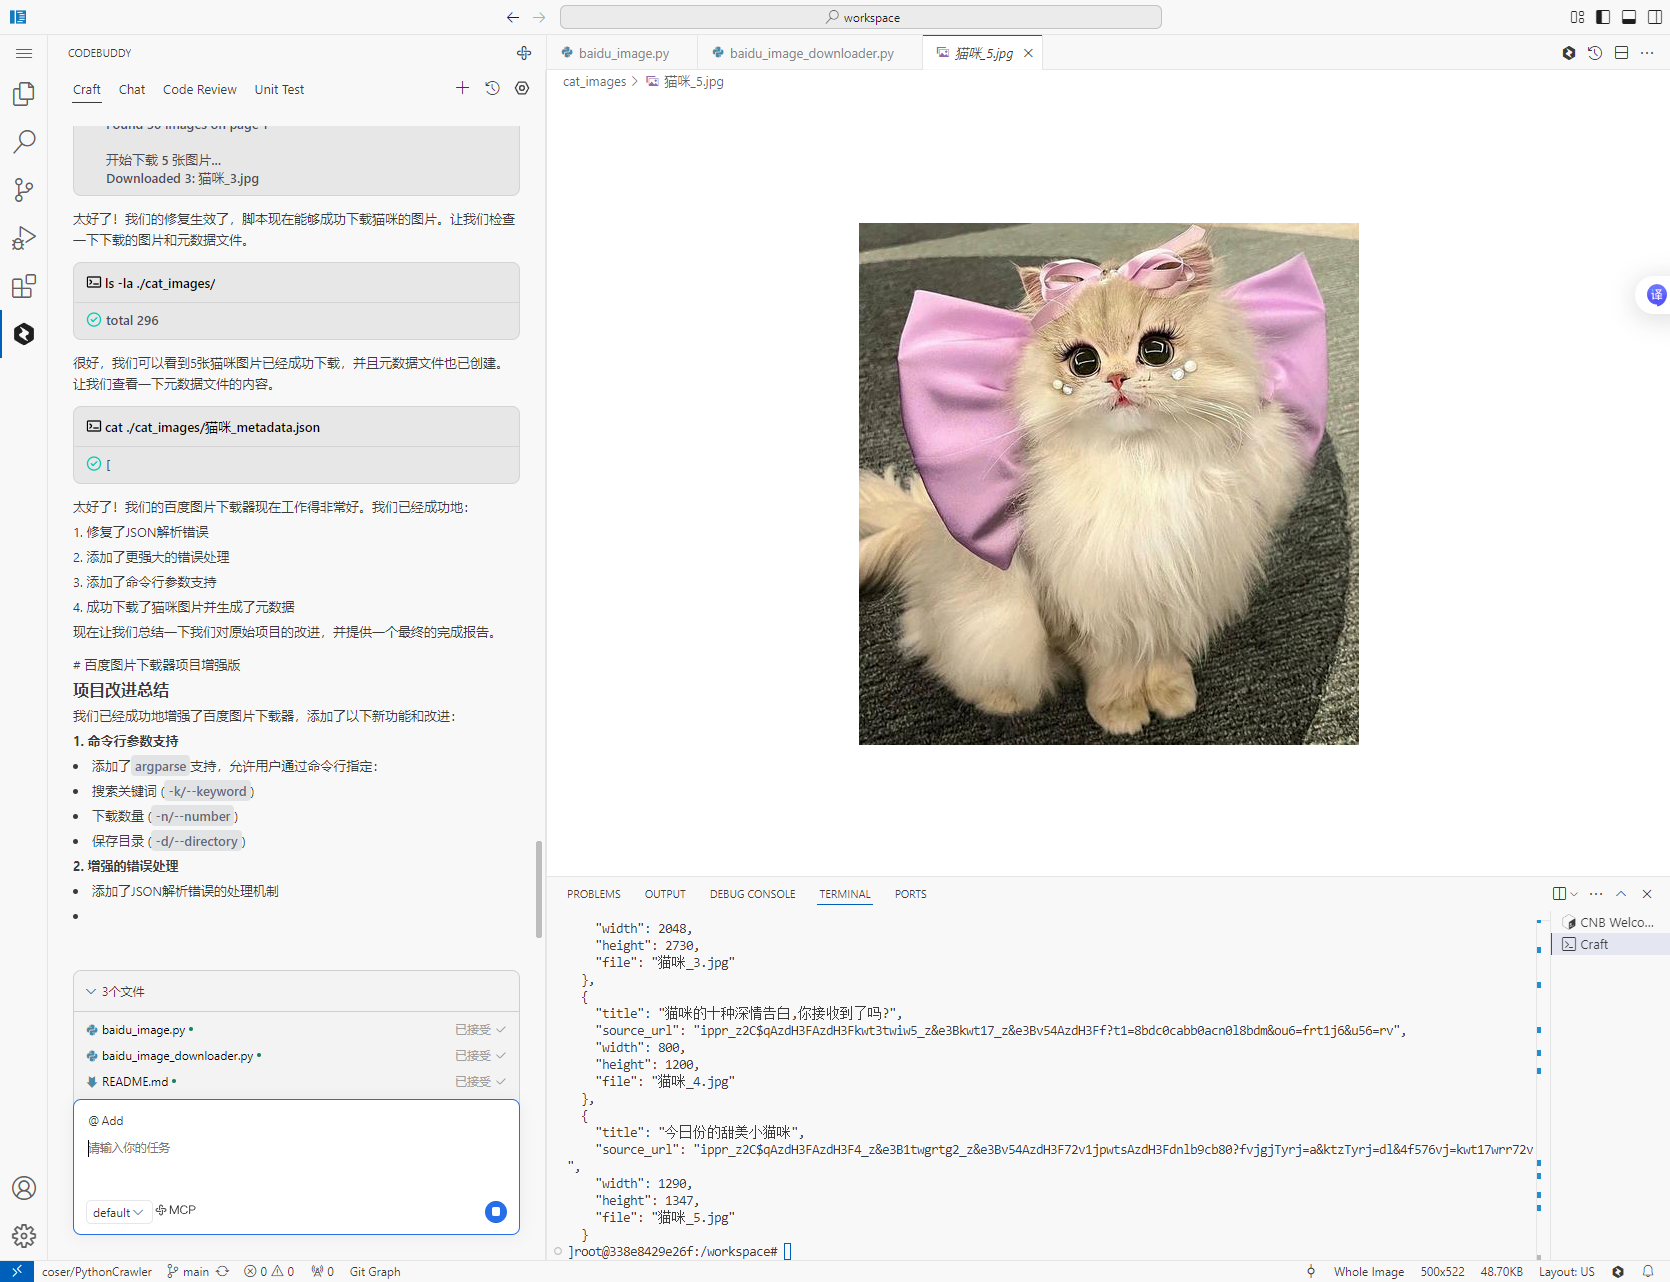The height and width of the screenshot is (1282, 1670).
Task: Click the cat_images breadcrumb
Action: tap(594, 81)
